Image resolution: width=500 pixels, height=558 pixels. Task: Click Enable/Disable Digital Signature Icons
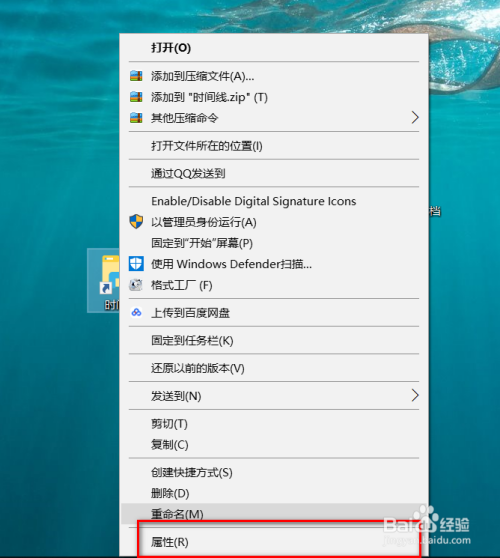(274, 201)
